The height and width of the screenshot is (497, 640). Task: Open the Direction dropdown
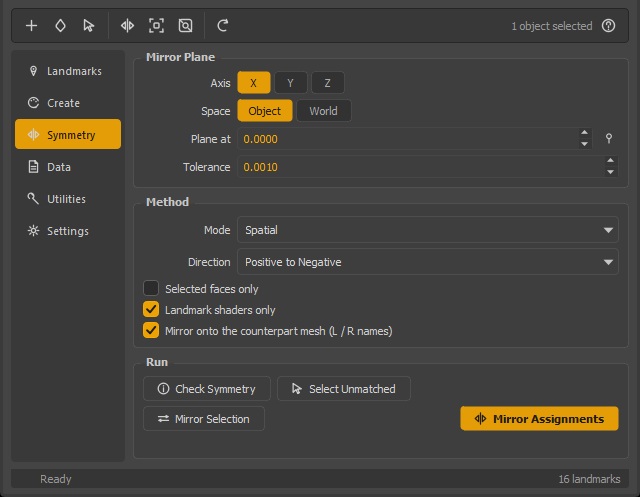click(x=427, y=262)
